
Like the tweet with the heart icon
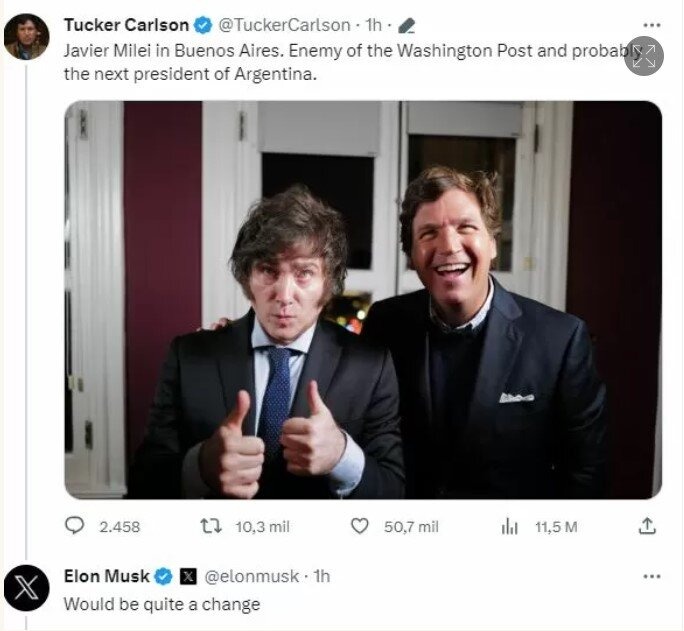tap(360, 526)
